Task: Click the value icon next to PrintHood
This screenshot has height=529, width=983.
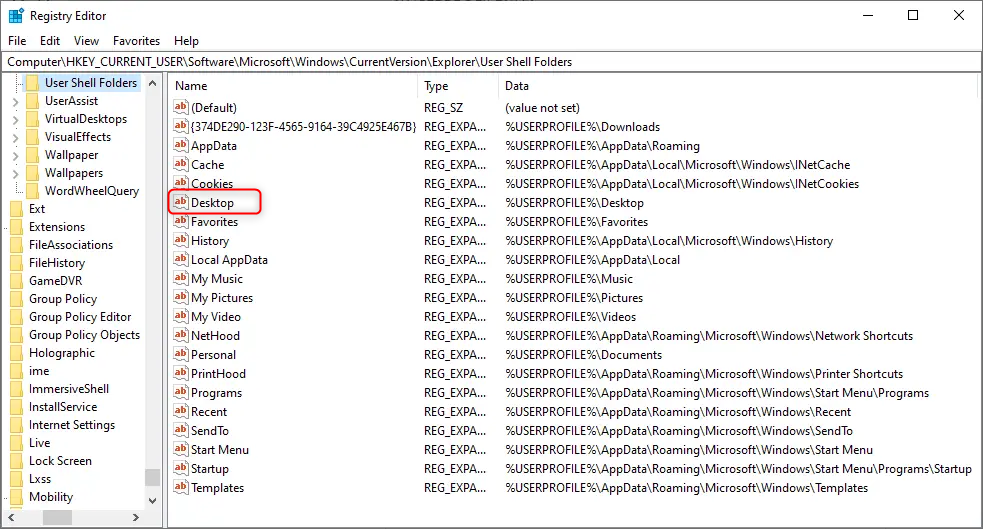Action: point(181,374)
